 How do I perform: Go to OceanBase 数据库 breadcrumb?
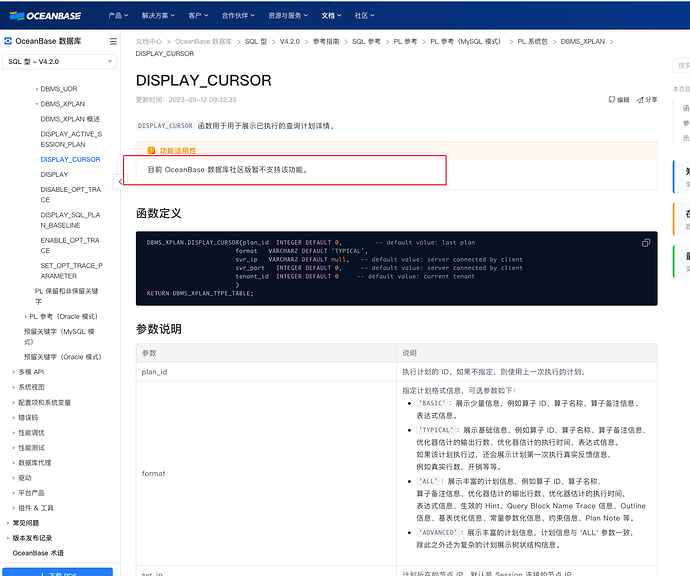[203, 41]
